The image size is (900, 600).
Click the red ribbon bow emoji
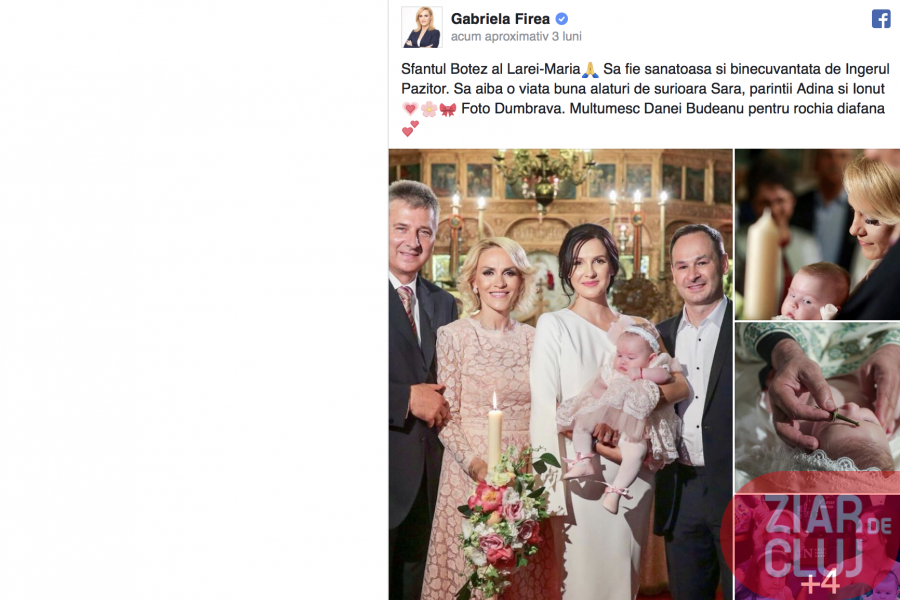coord(448,109)
